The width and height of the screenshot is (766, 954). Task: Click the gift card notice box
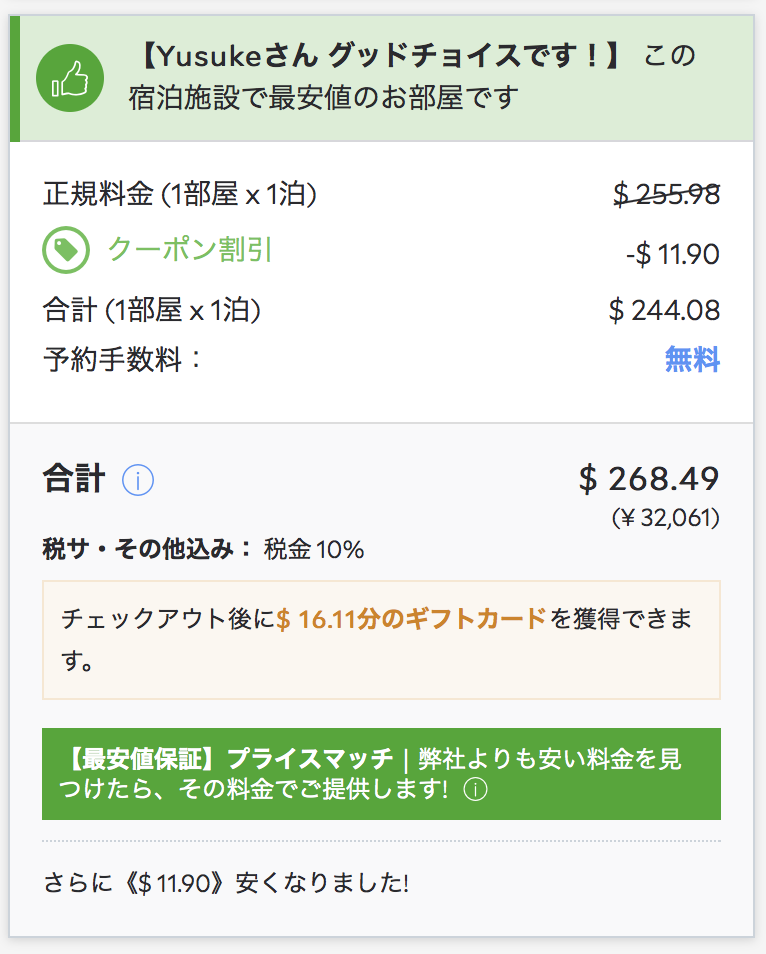381,640
